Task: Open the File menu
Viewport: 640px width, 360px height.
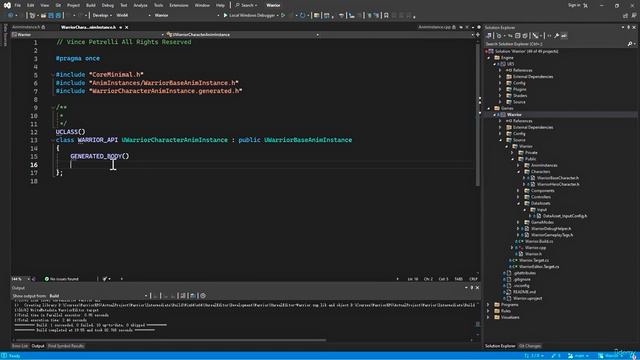Action: [18, 5]
